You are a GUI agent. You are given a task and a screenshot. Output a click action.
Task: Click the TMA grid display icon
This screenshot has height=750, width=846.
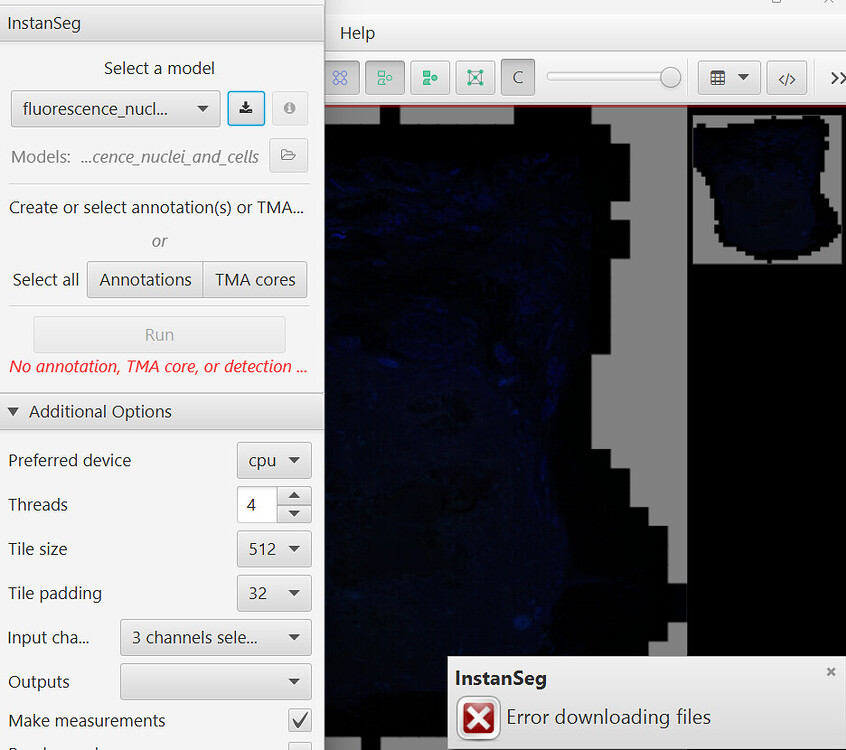[x=474, y=77]
